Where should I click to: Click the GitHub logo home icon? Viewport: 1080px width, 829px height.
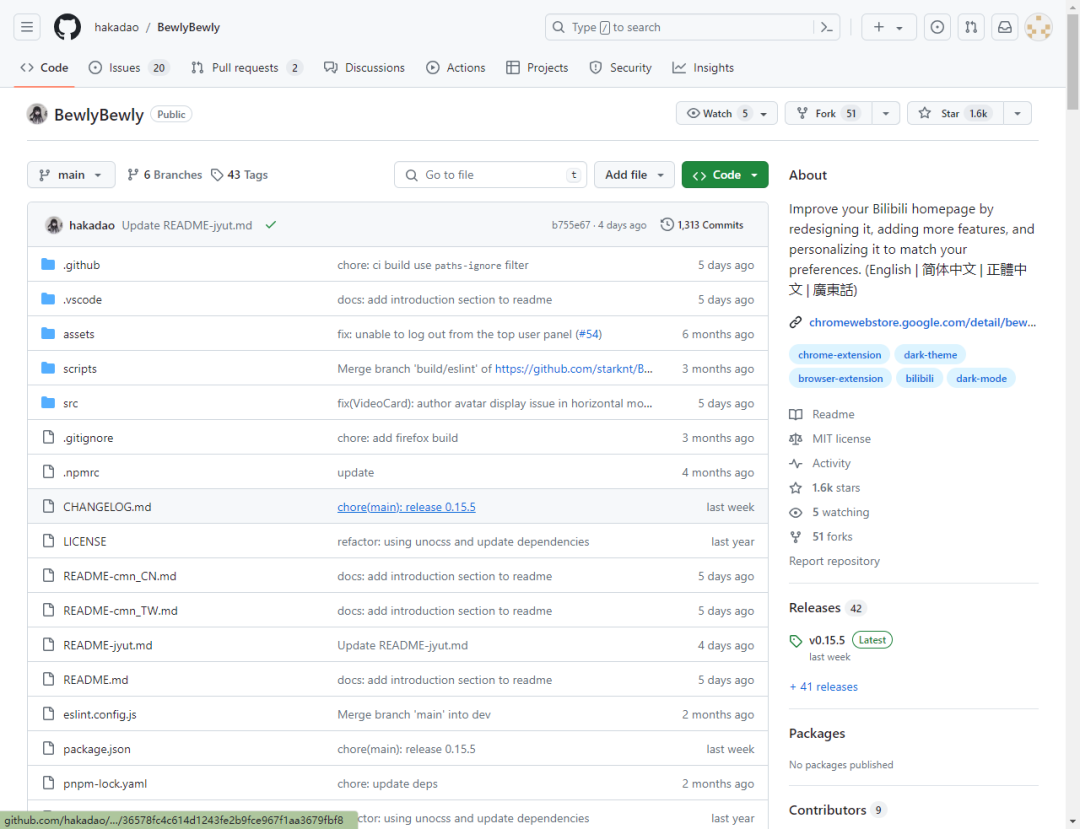click(x=68, y=27)
